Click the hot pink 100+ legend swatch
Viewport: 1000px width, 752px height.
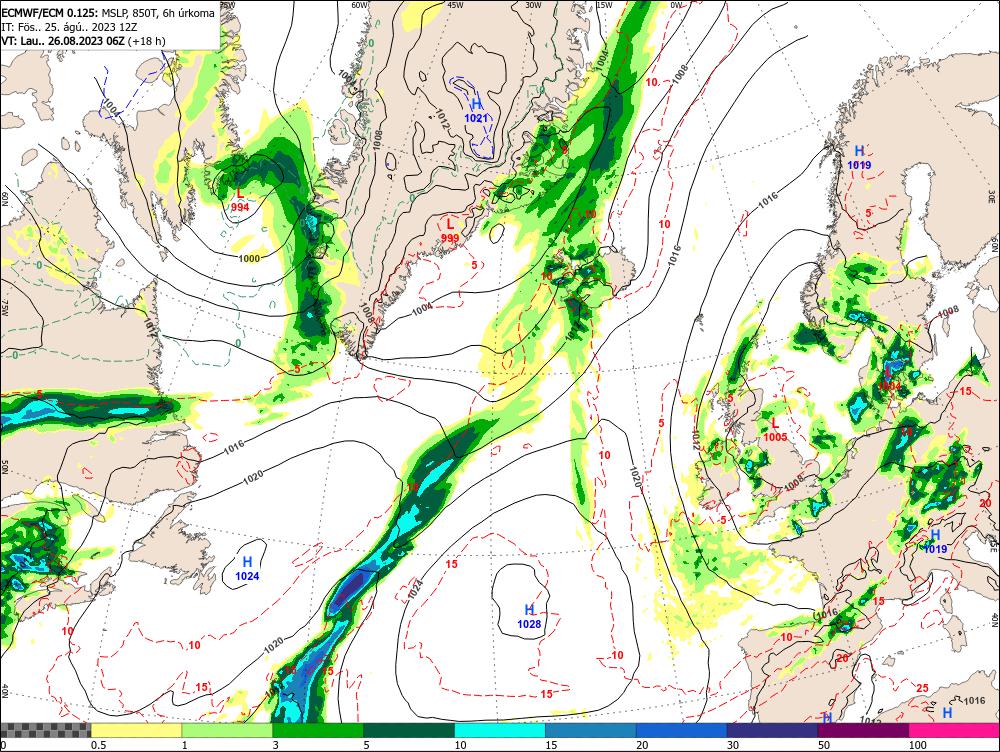[954, 730]
